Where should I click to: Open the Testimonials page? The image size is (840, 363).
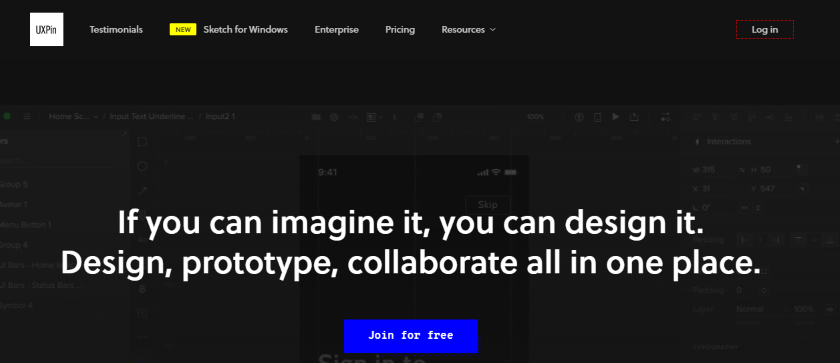pos(116,29)
